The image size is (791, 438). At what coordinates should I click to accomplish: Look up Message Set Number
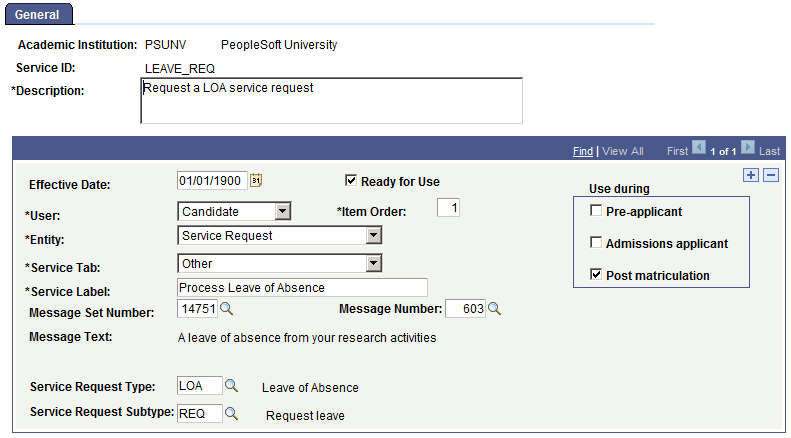226,309
